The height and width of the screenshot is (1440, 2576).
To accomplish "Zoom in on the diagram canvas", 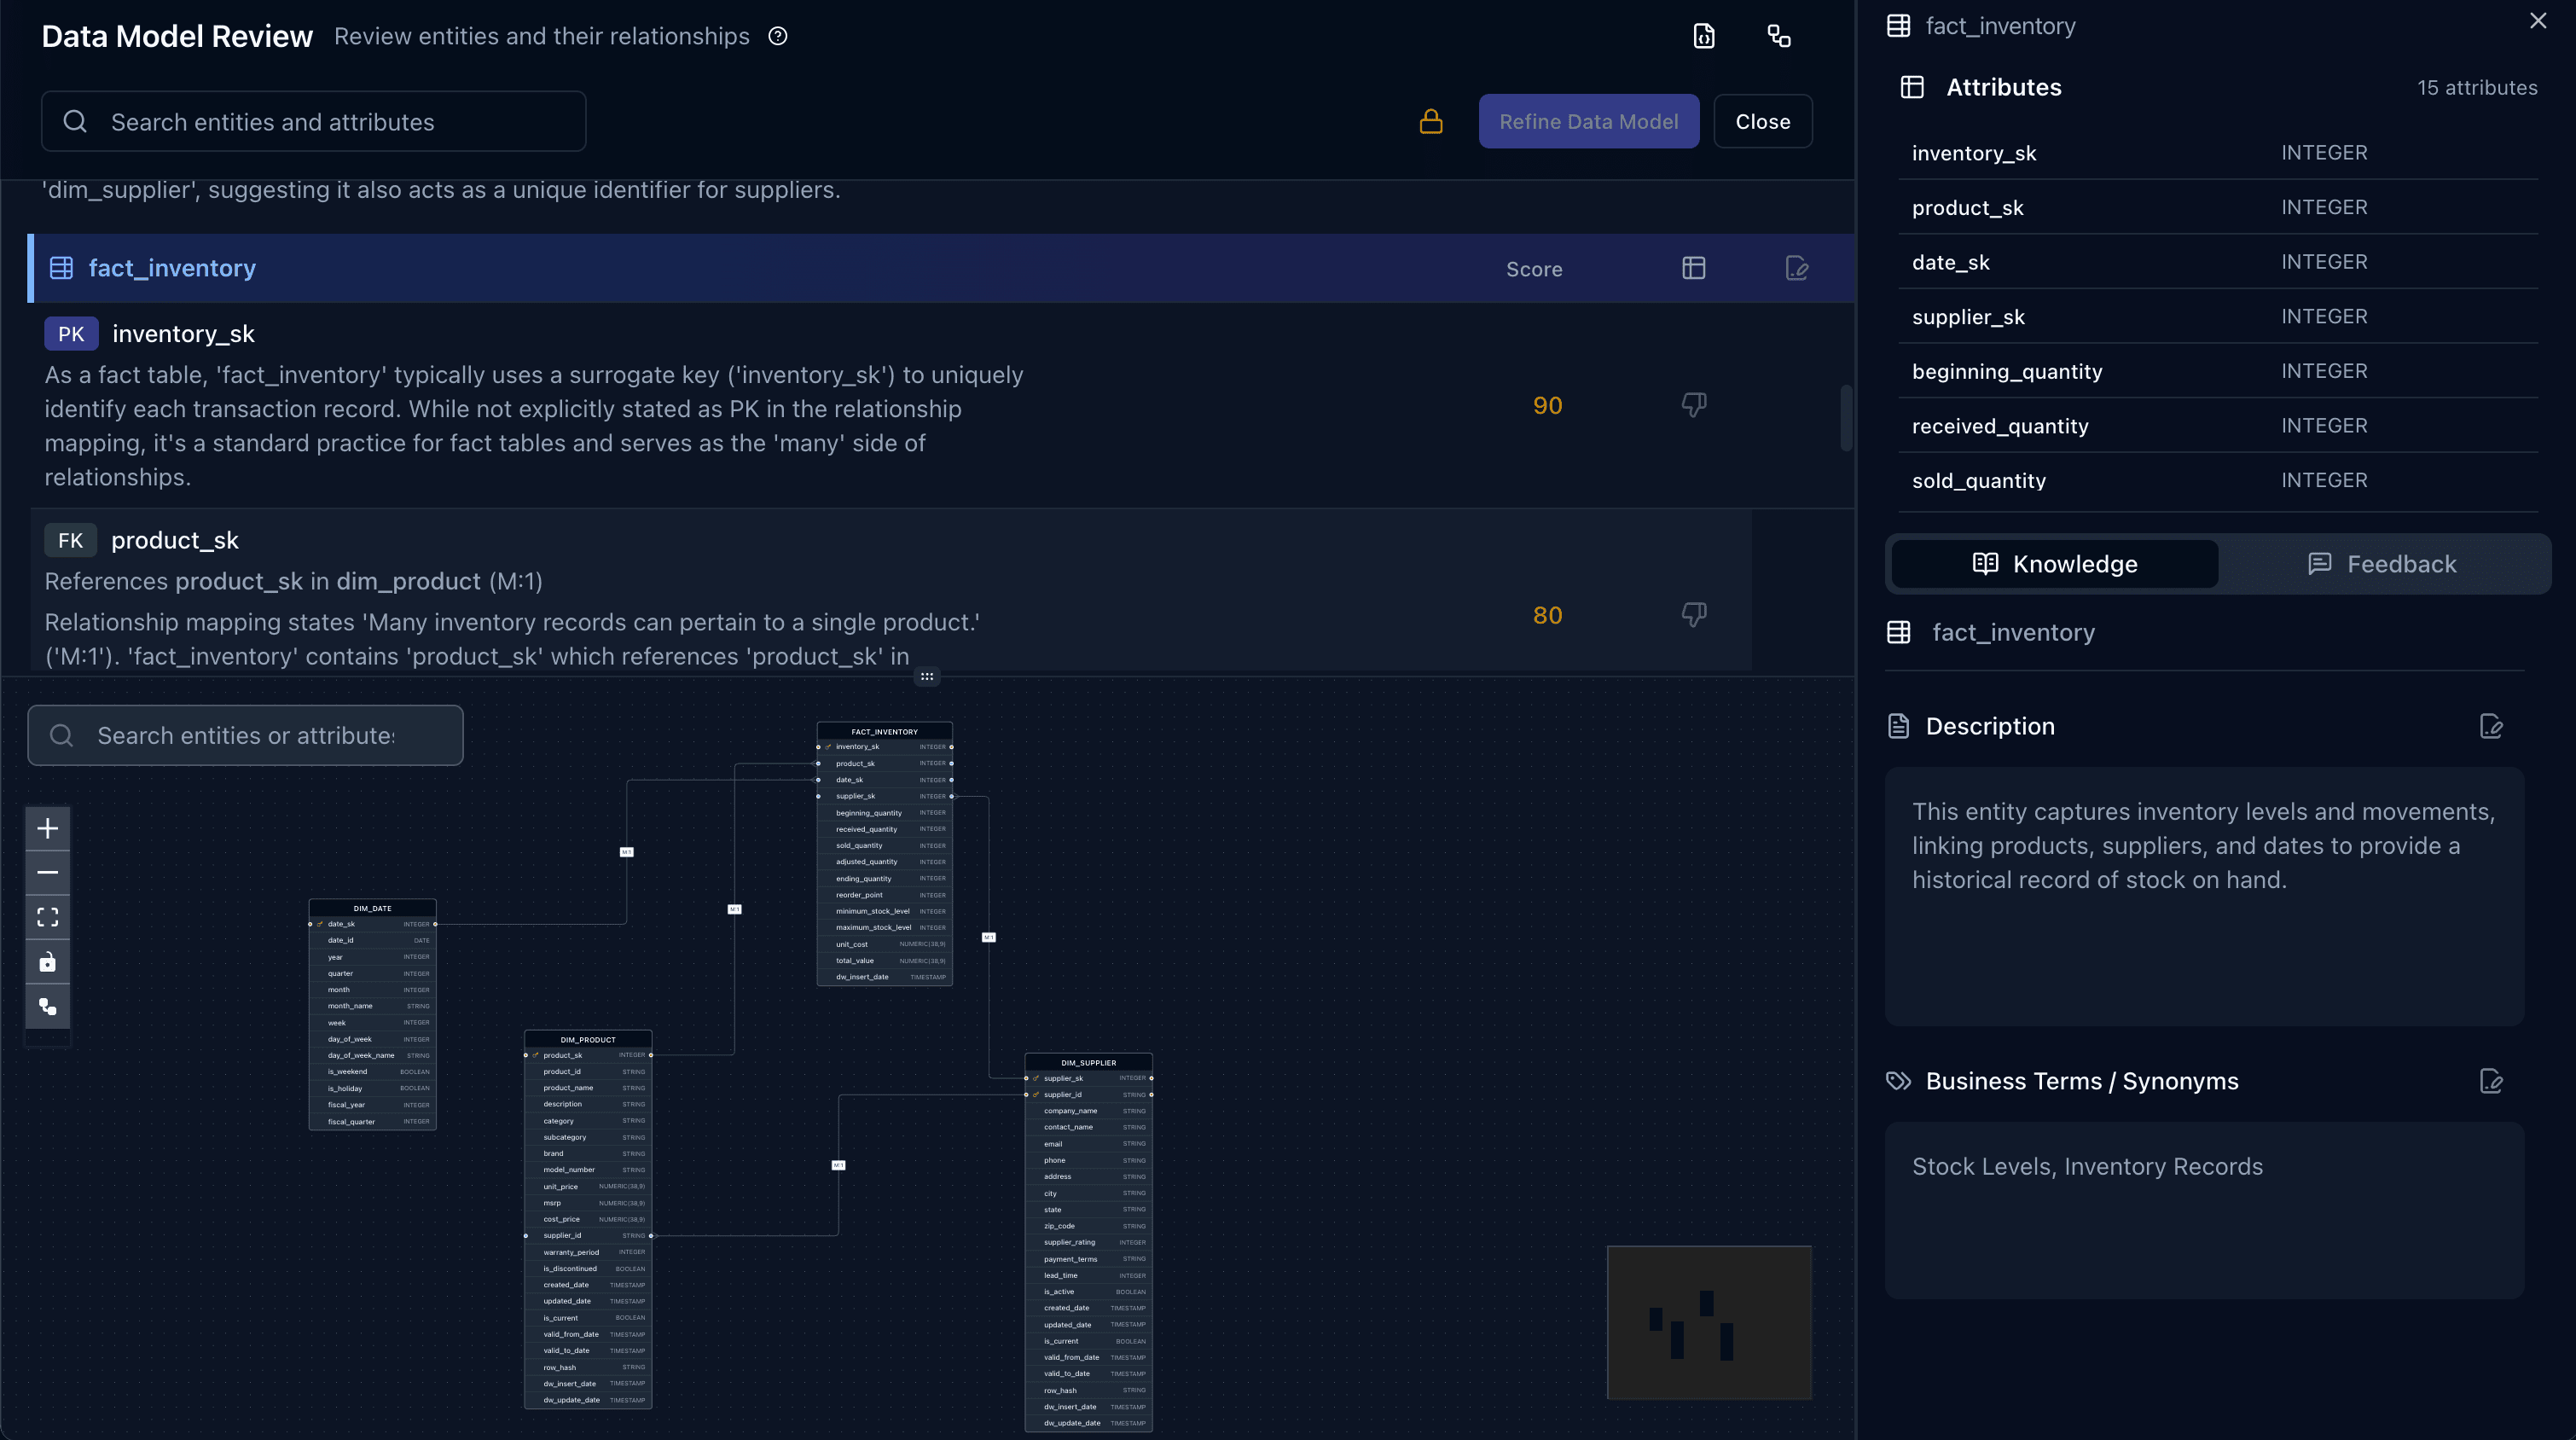I will (x=47, y=827).
